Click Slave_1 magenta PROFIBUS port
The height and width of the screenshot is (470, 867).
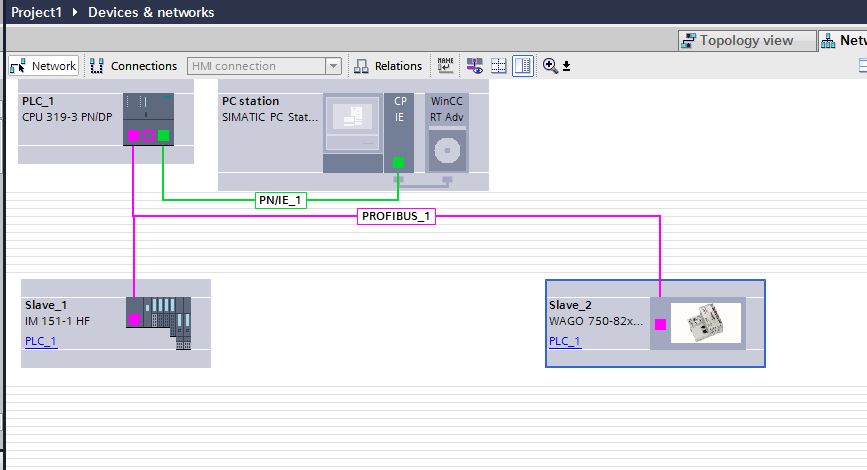point(134,320)
